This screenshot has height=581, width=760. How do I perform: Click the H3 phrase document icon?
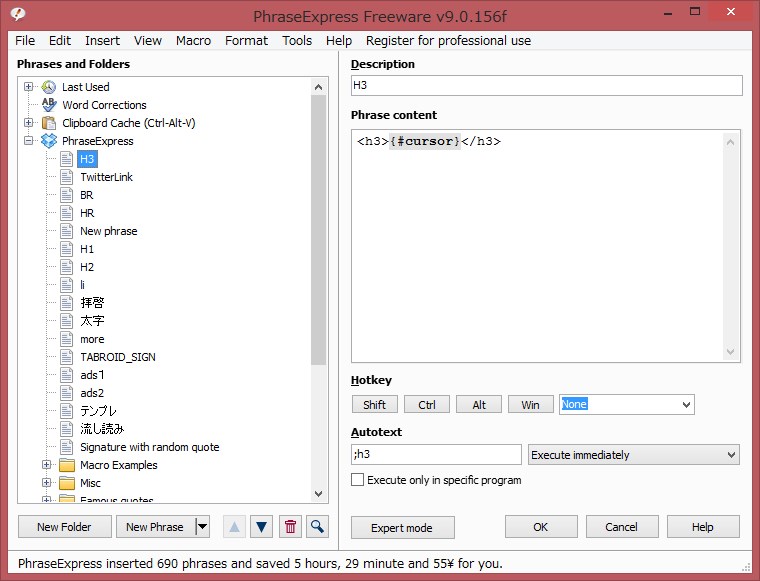(67, 159)
